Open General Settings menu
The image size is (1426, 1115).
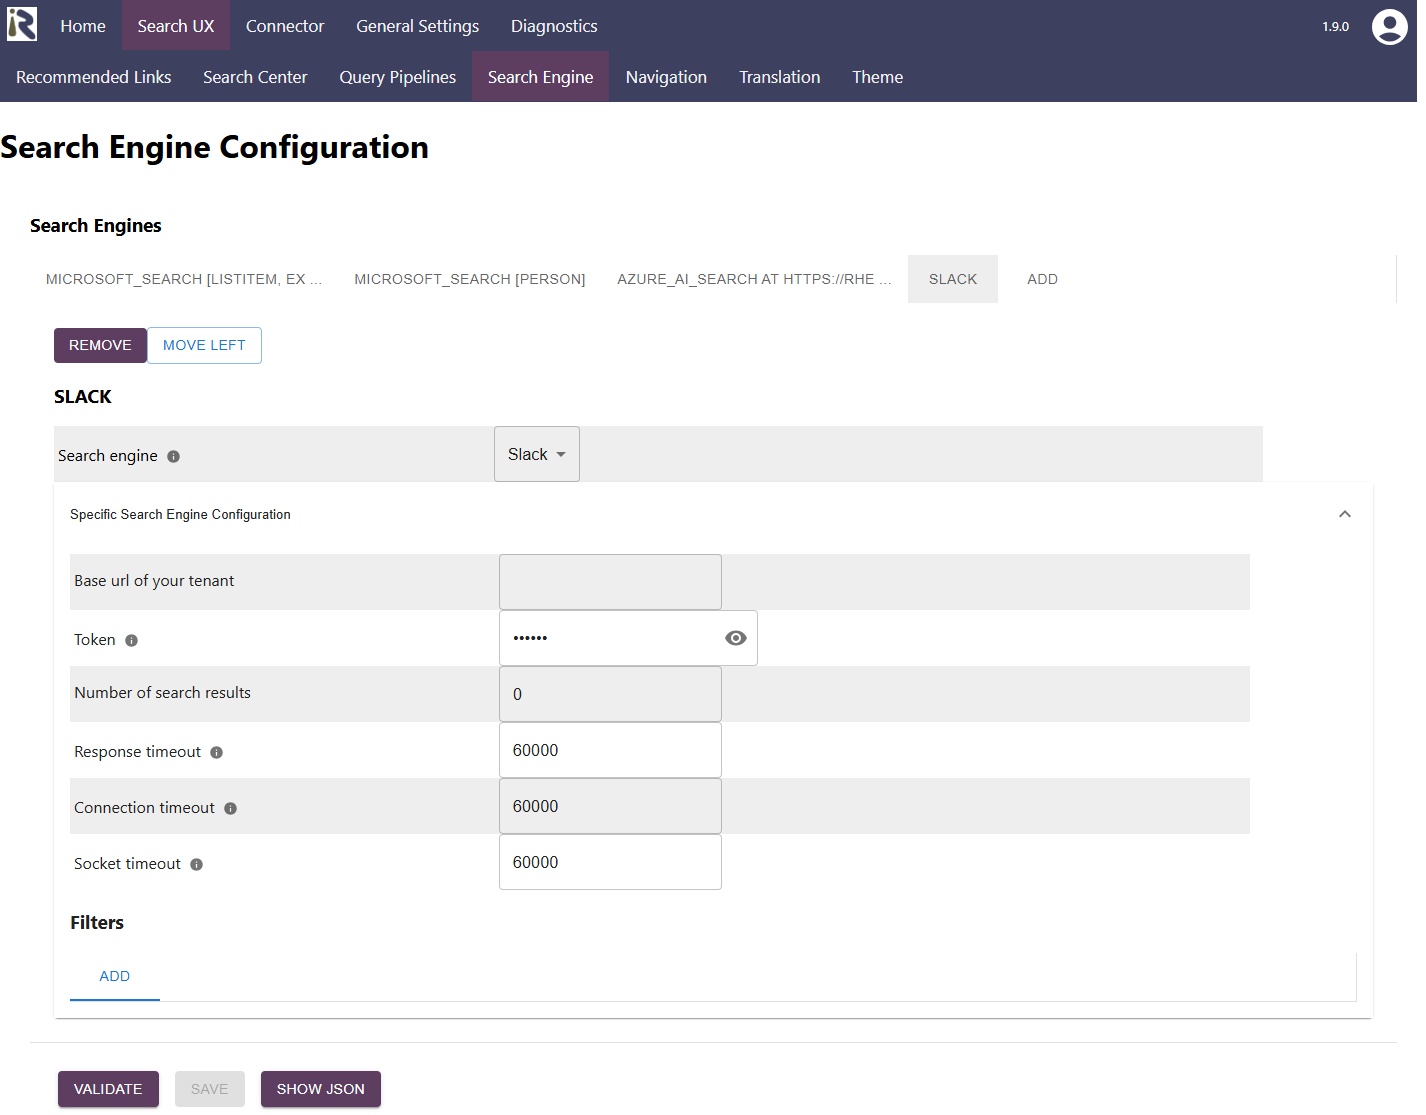pos(418,26)
